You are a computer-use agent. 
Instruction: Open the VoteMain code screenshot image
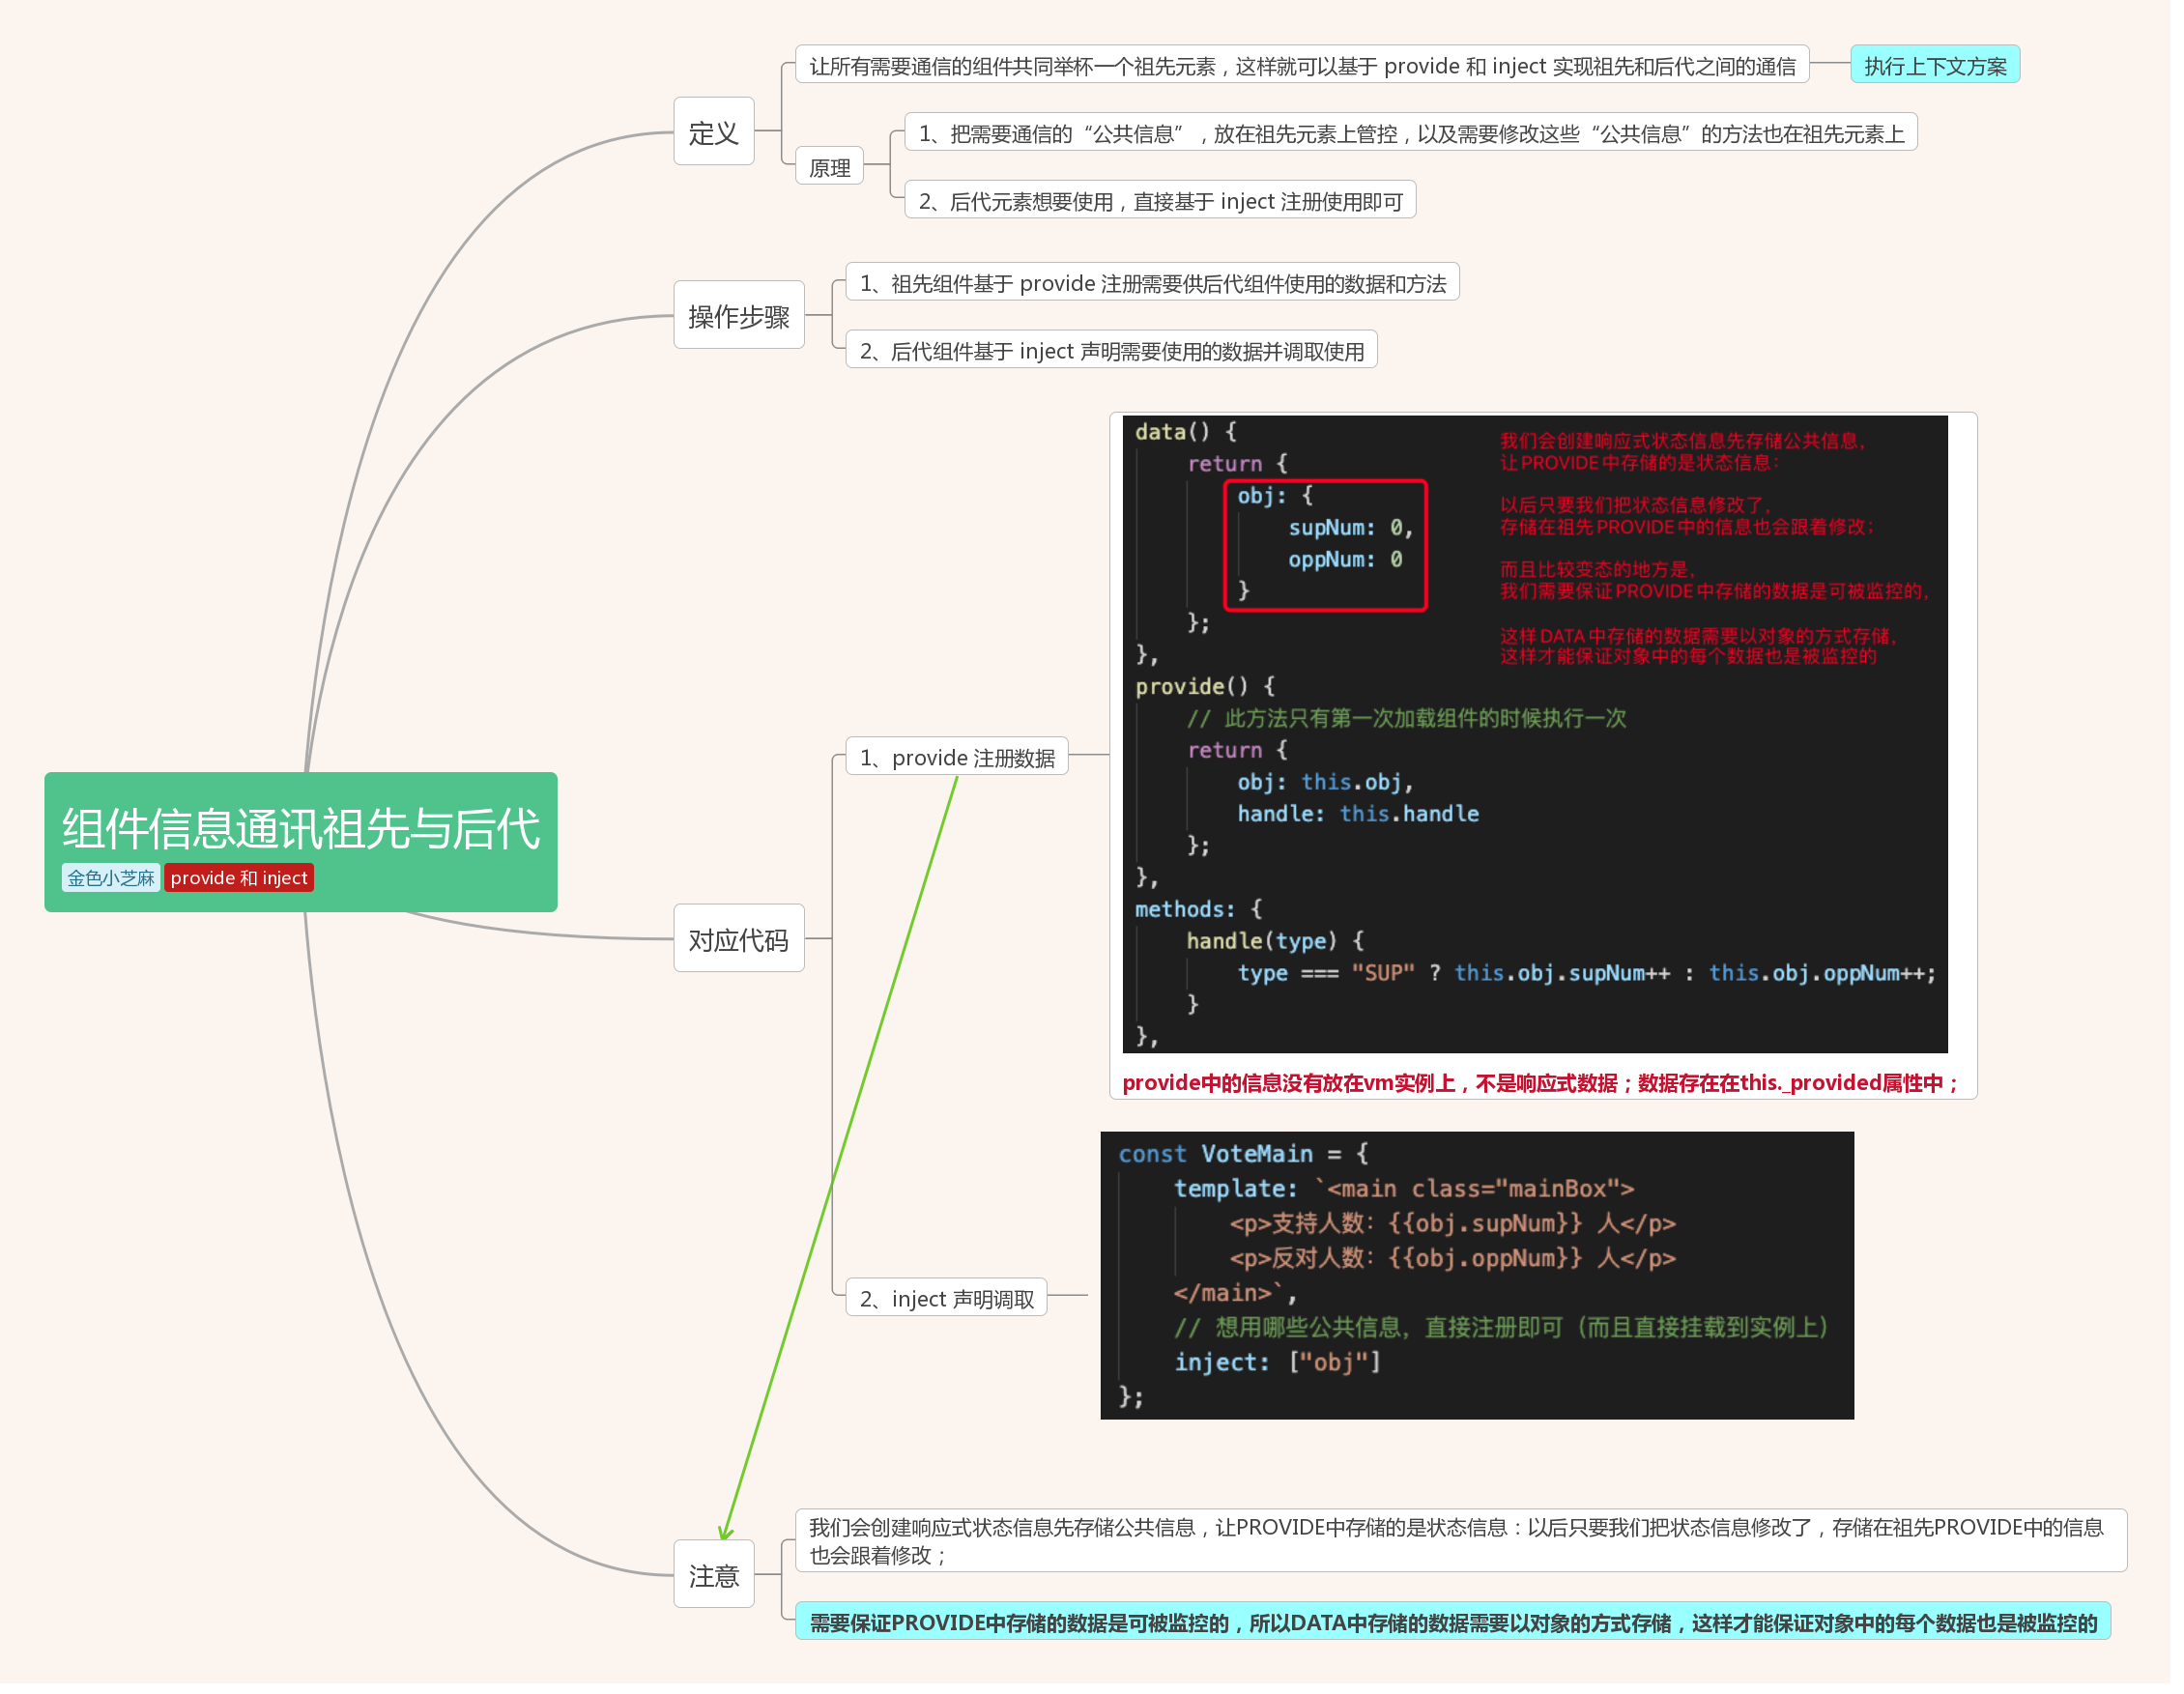pos(1476,1275)
